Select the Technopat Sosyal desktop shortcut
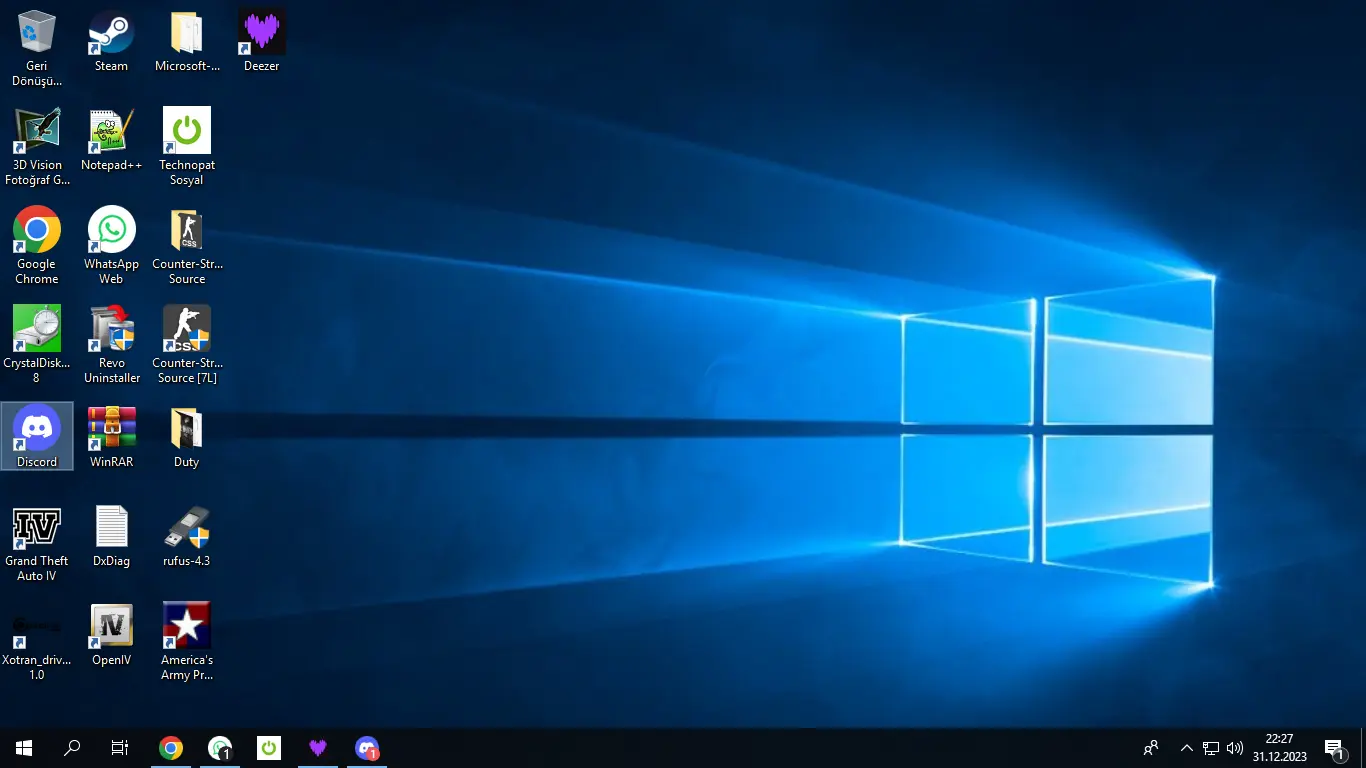1366x768 pixels. click(187, 147)
